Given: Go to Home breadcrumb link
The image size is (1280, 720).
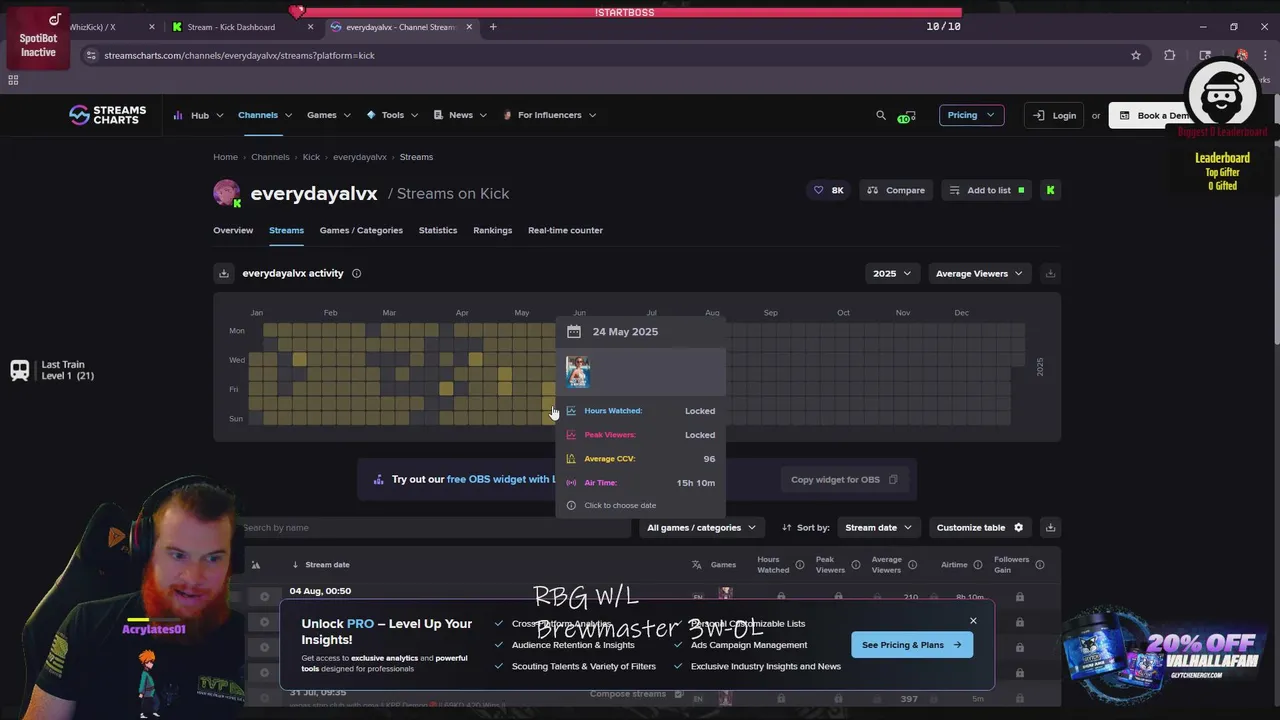Looking at the screenshot, I should point(225,157).
